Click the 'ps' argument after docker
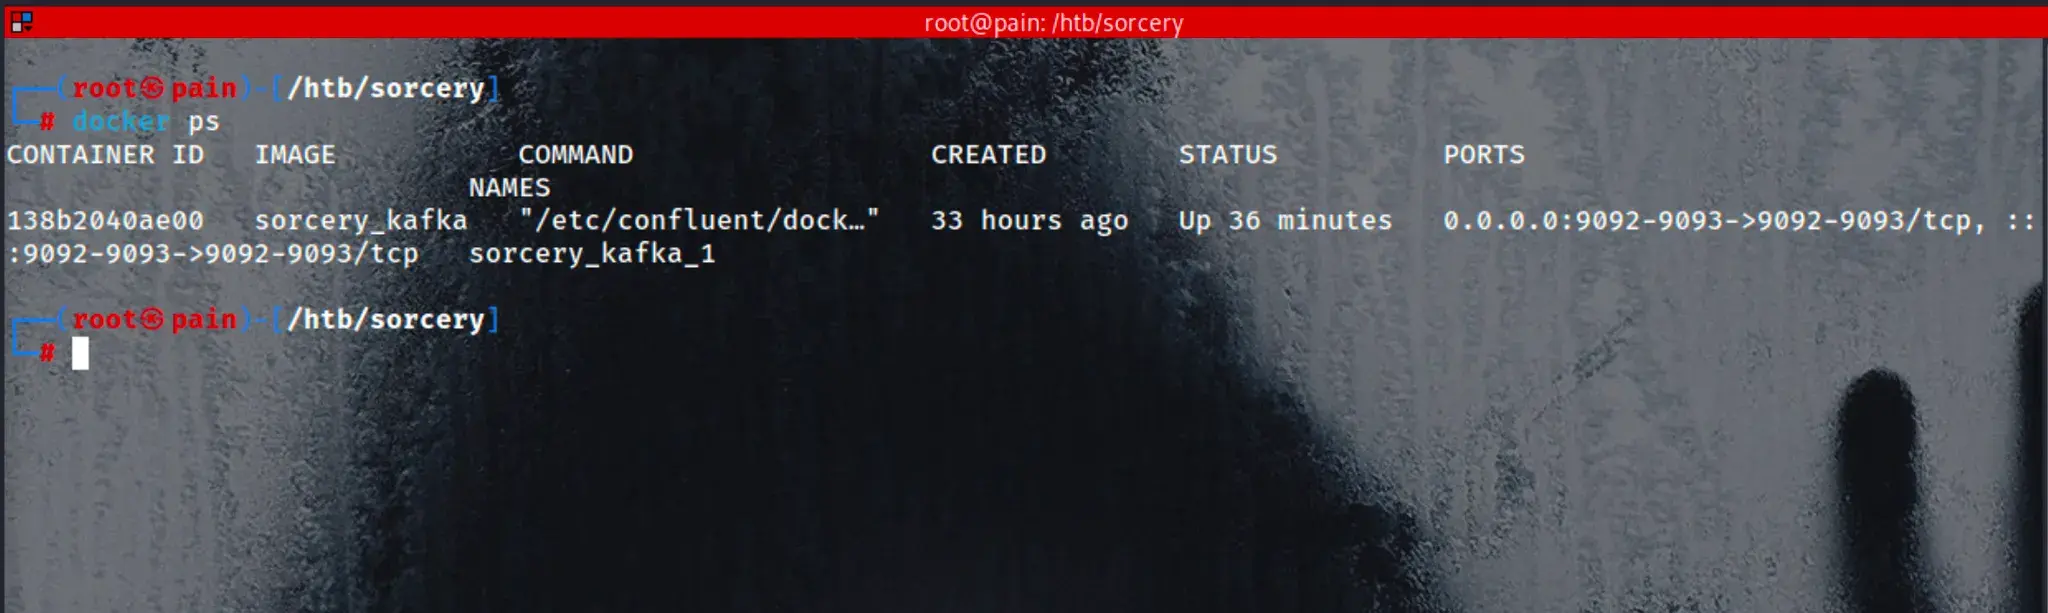The width and height of the screenshot is (2048, 613). (x=203, y=122)
